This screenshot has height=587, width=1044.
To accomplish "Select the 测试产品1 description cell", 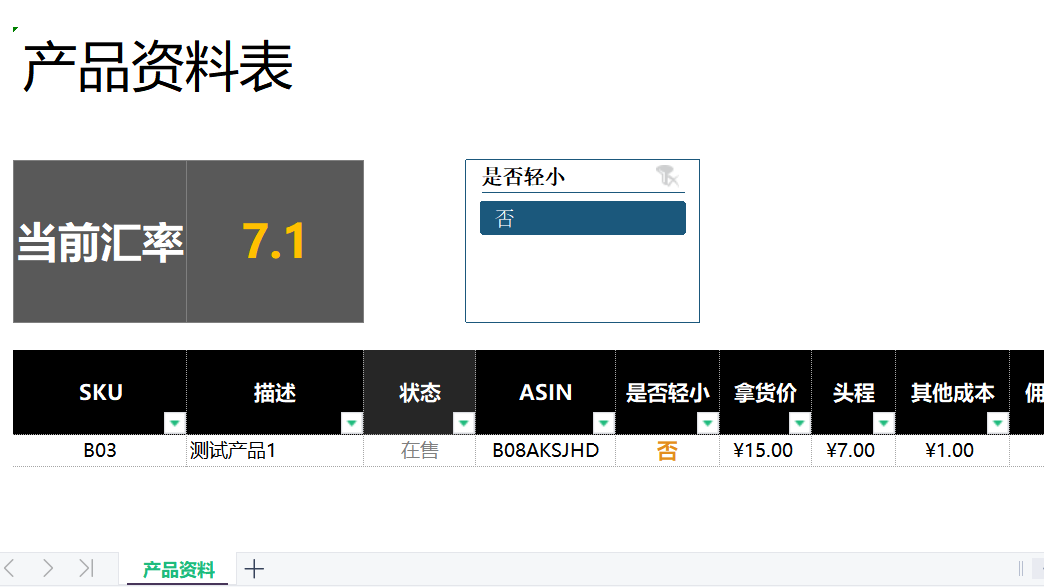I will click(275, 451).
